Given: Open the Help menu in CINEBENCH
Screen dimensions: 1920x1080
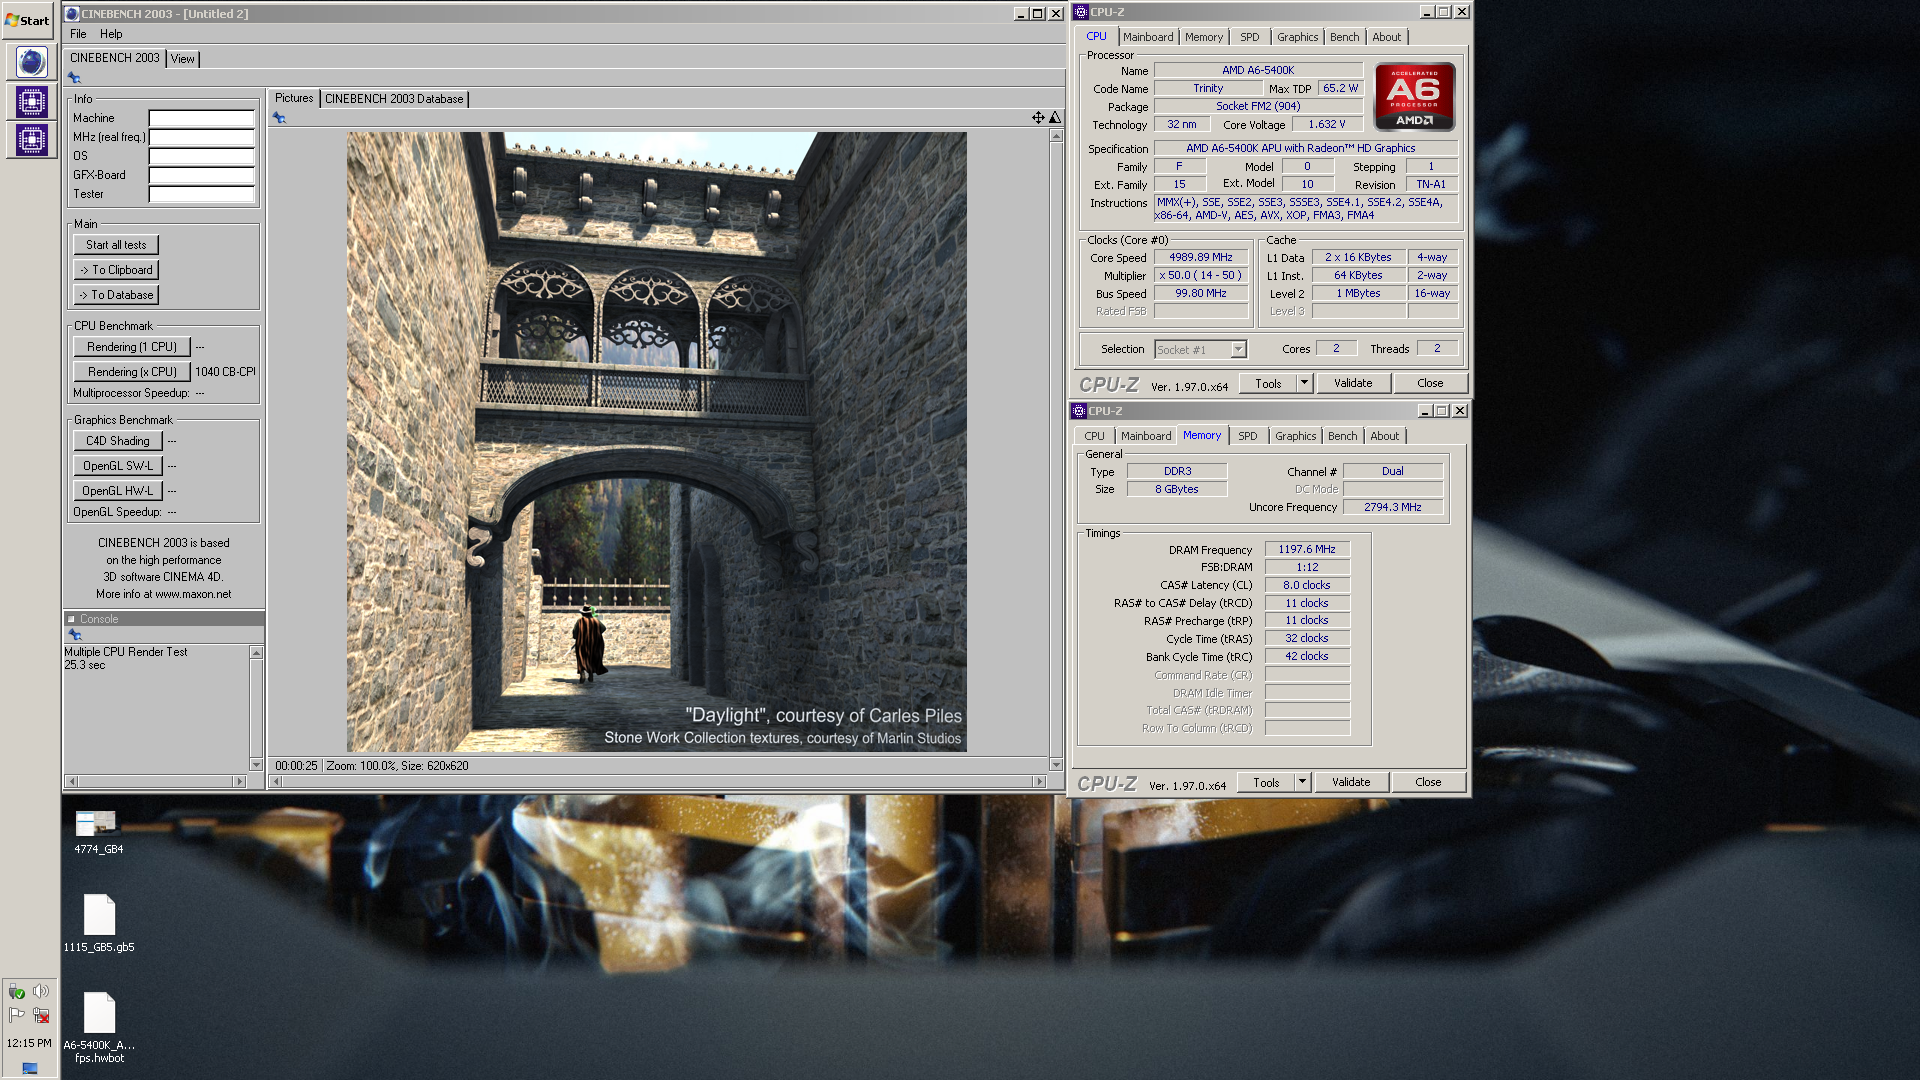Looking at the screenshot, I should pos(111,34).
